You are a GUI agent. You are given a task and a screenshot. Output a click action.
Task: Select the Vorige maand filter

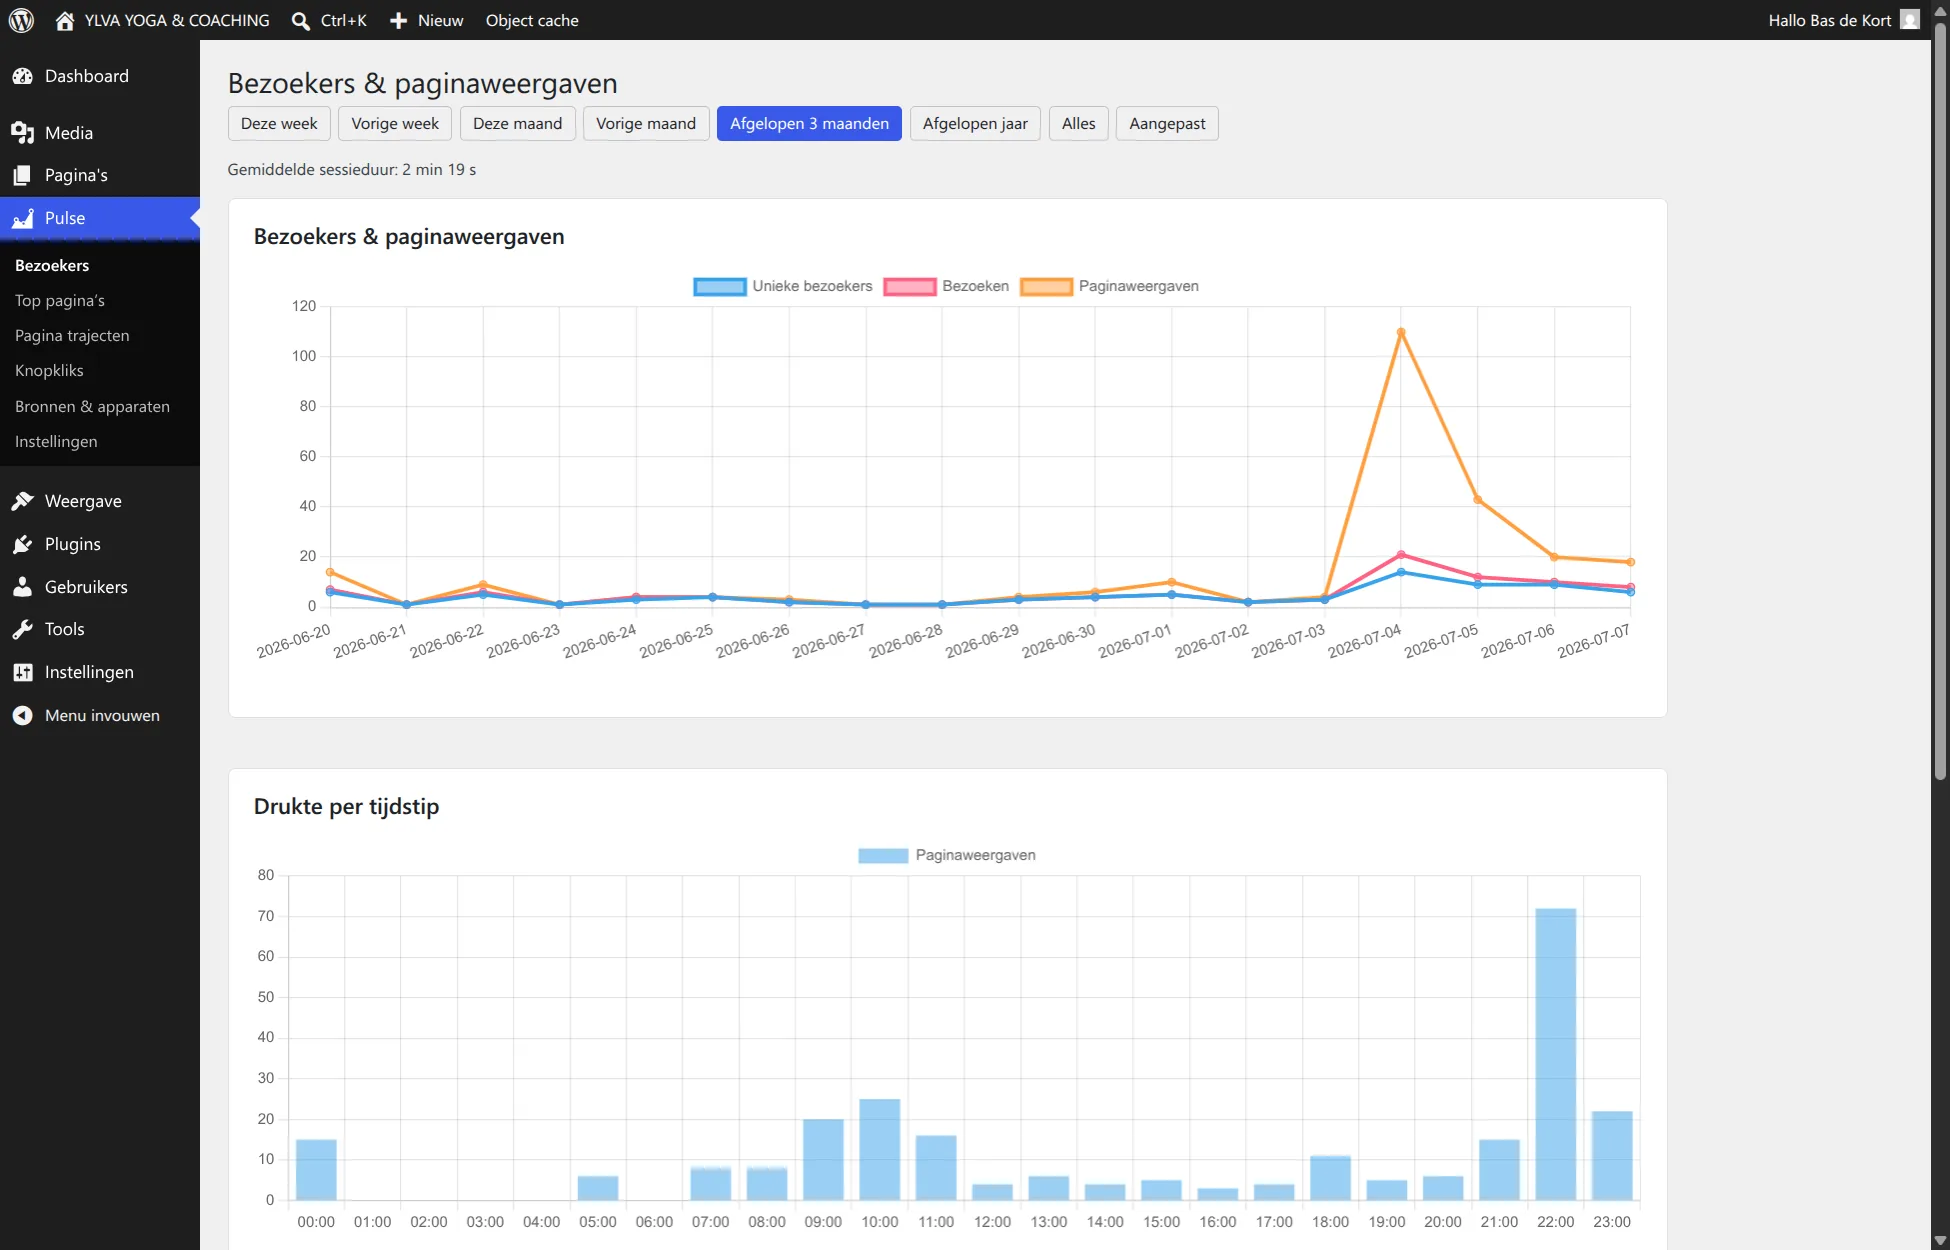click(x=646, y=124)
